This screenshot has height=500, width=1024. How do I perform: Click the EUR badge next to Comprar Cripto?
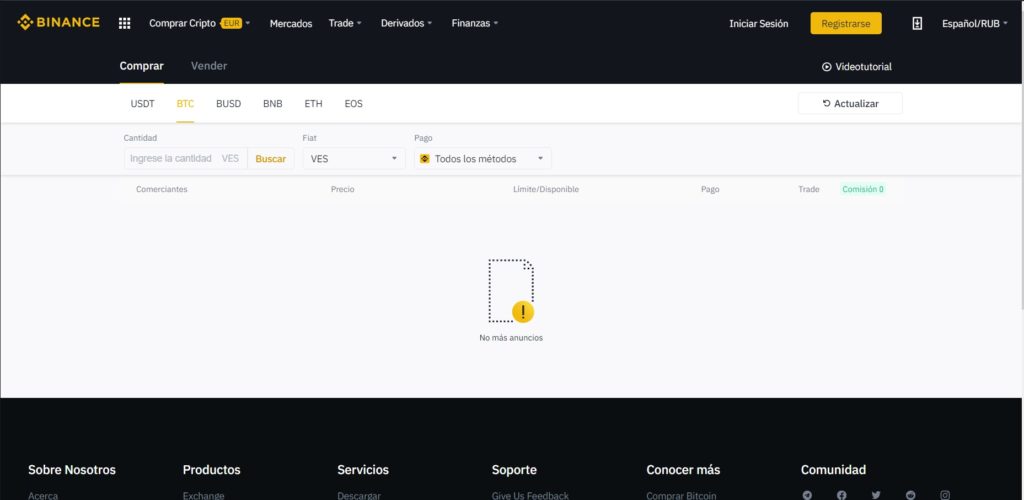tap(231, 23)
